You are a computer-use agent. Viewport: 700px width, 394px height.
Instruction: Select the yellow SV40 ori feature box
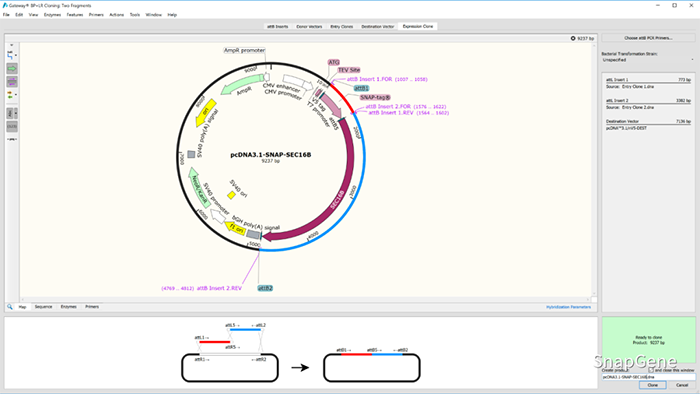(231, 195)
